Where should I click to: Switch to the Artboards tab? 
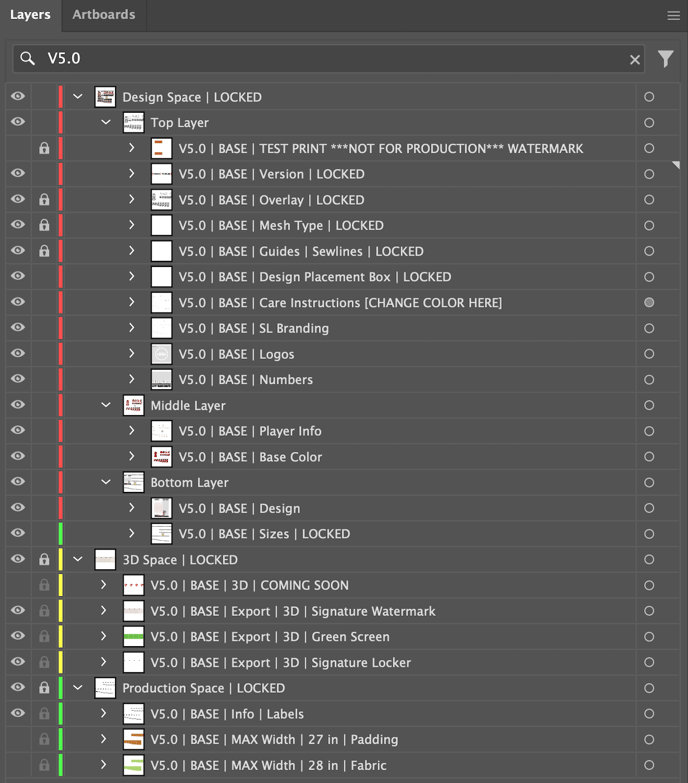pyautogui.click(x=103, y=15)
